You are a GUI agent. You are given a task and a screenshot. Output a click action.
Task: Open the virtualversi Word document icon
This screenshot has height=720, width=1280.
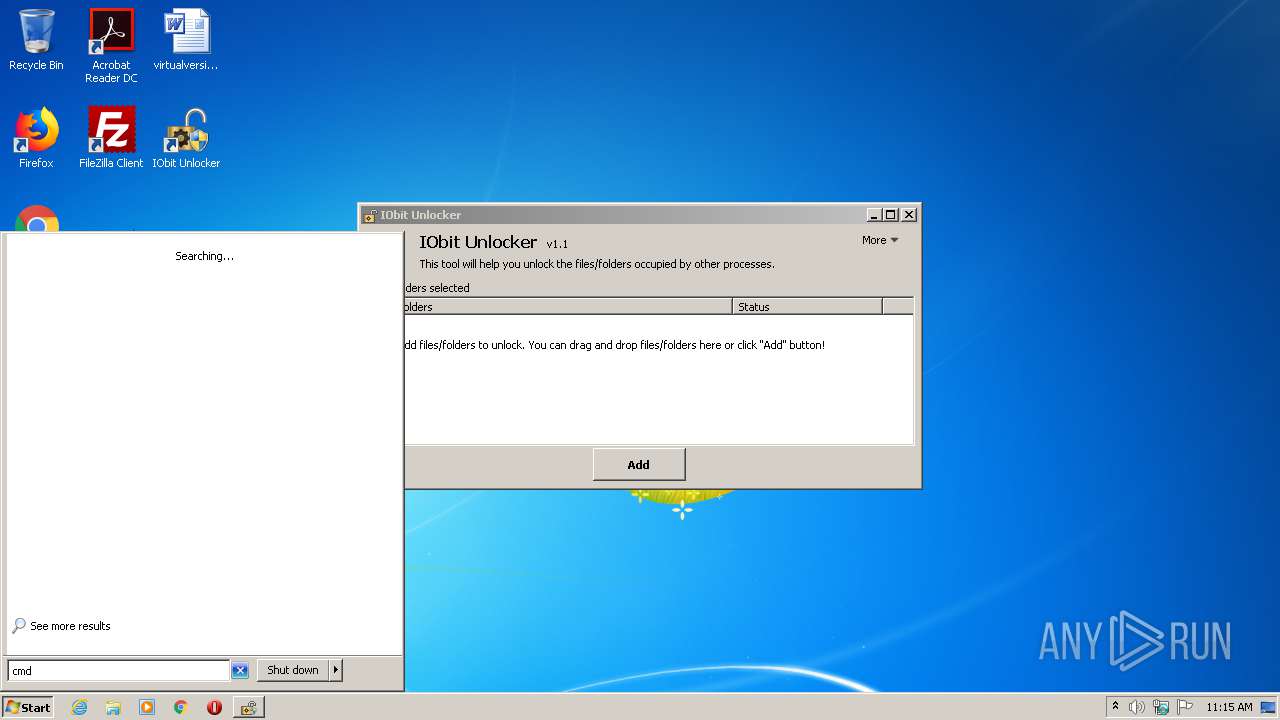coord(186,40)
